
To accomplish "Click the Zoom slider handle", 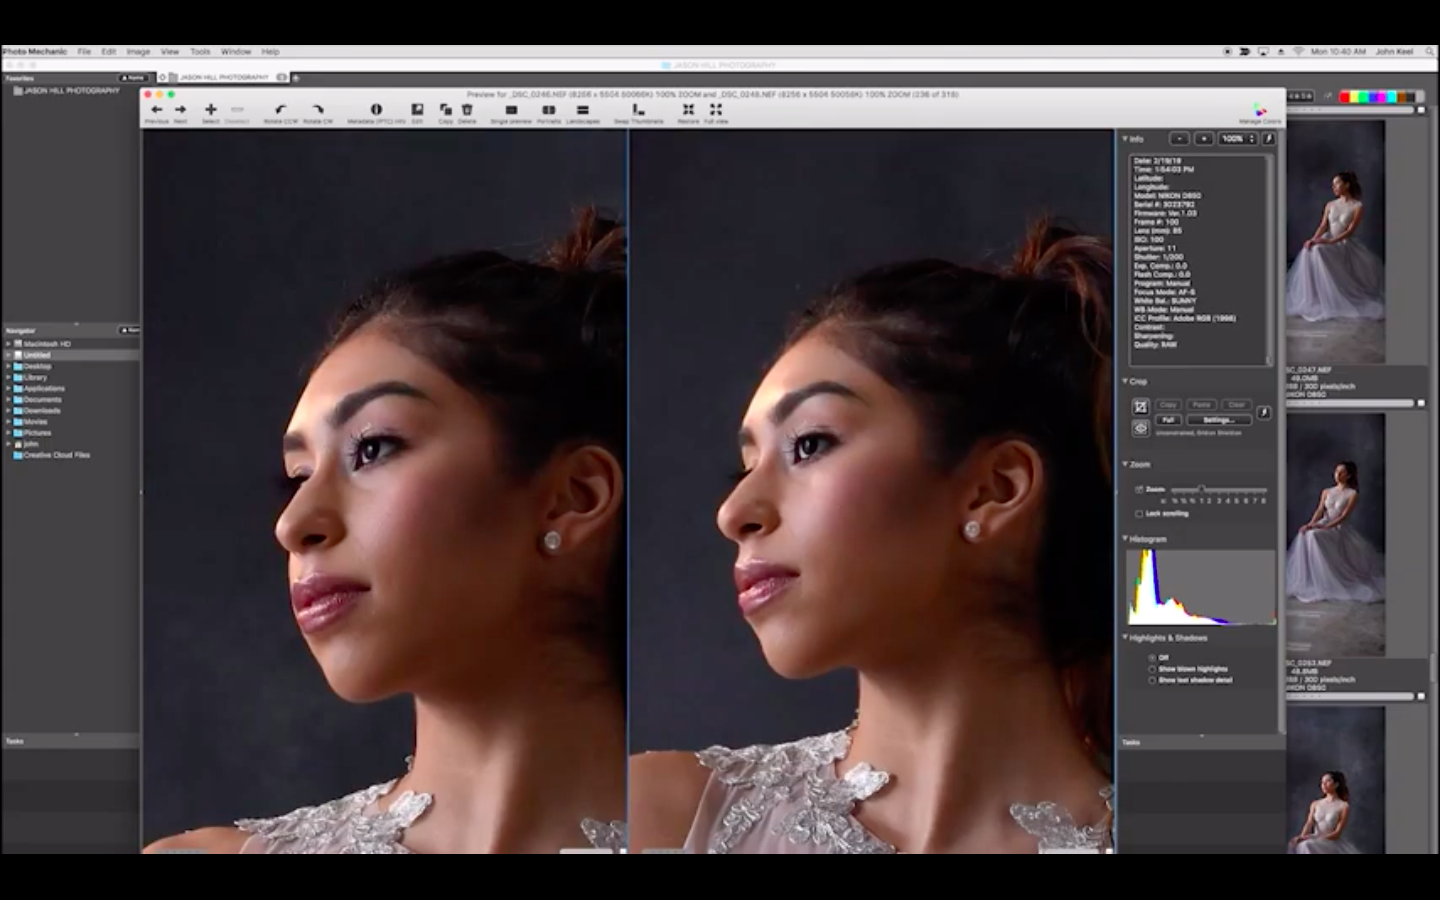I will click(x=1201, y=489).
